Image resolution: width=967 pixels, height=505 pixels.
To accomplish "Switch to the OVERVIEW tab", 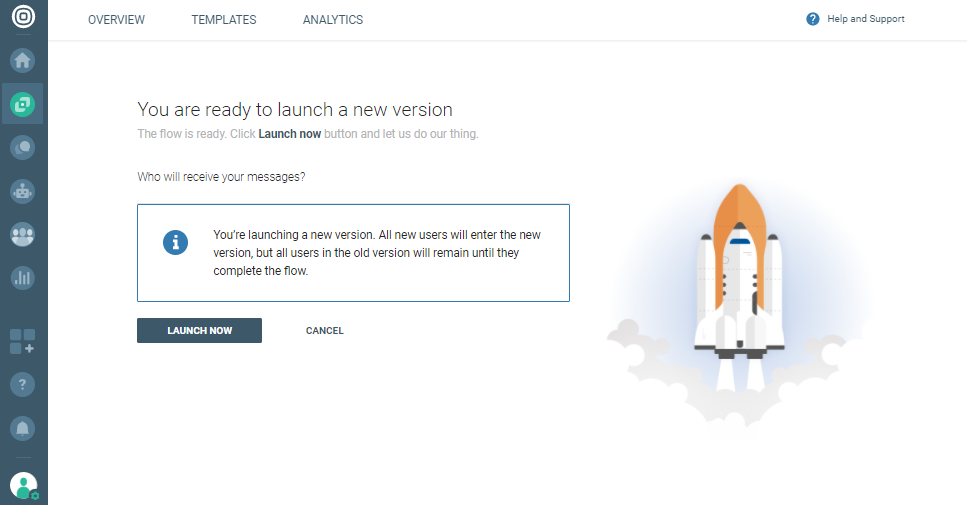I will click(x=116, y=20).
